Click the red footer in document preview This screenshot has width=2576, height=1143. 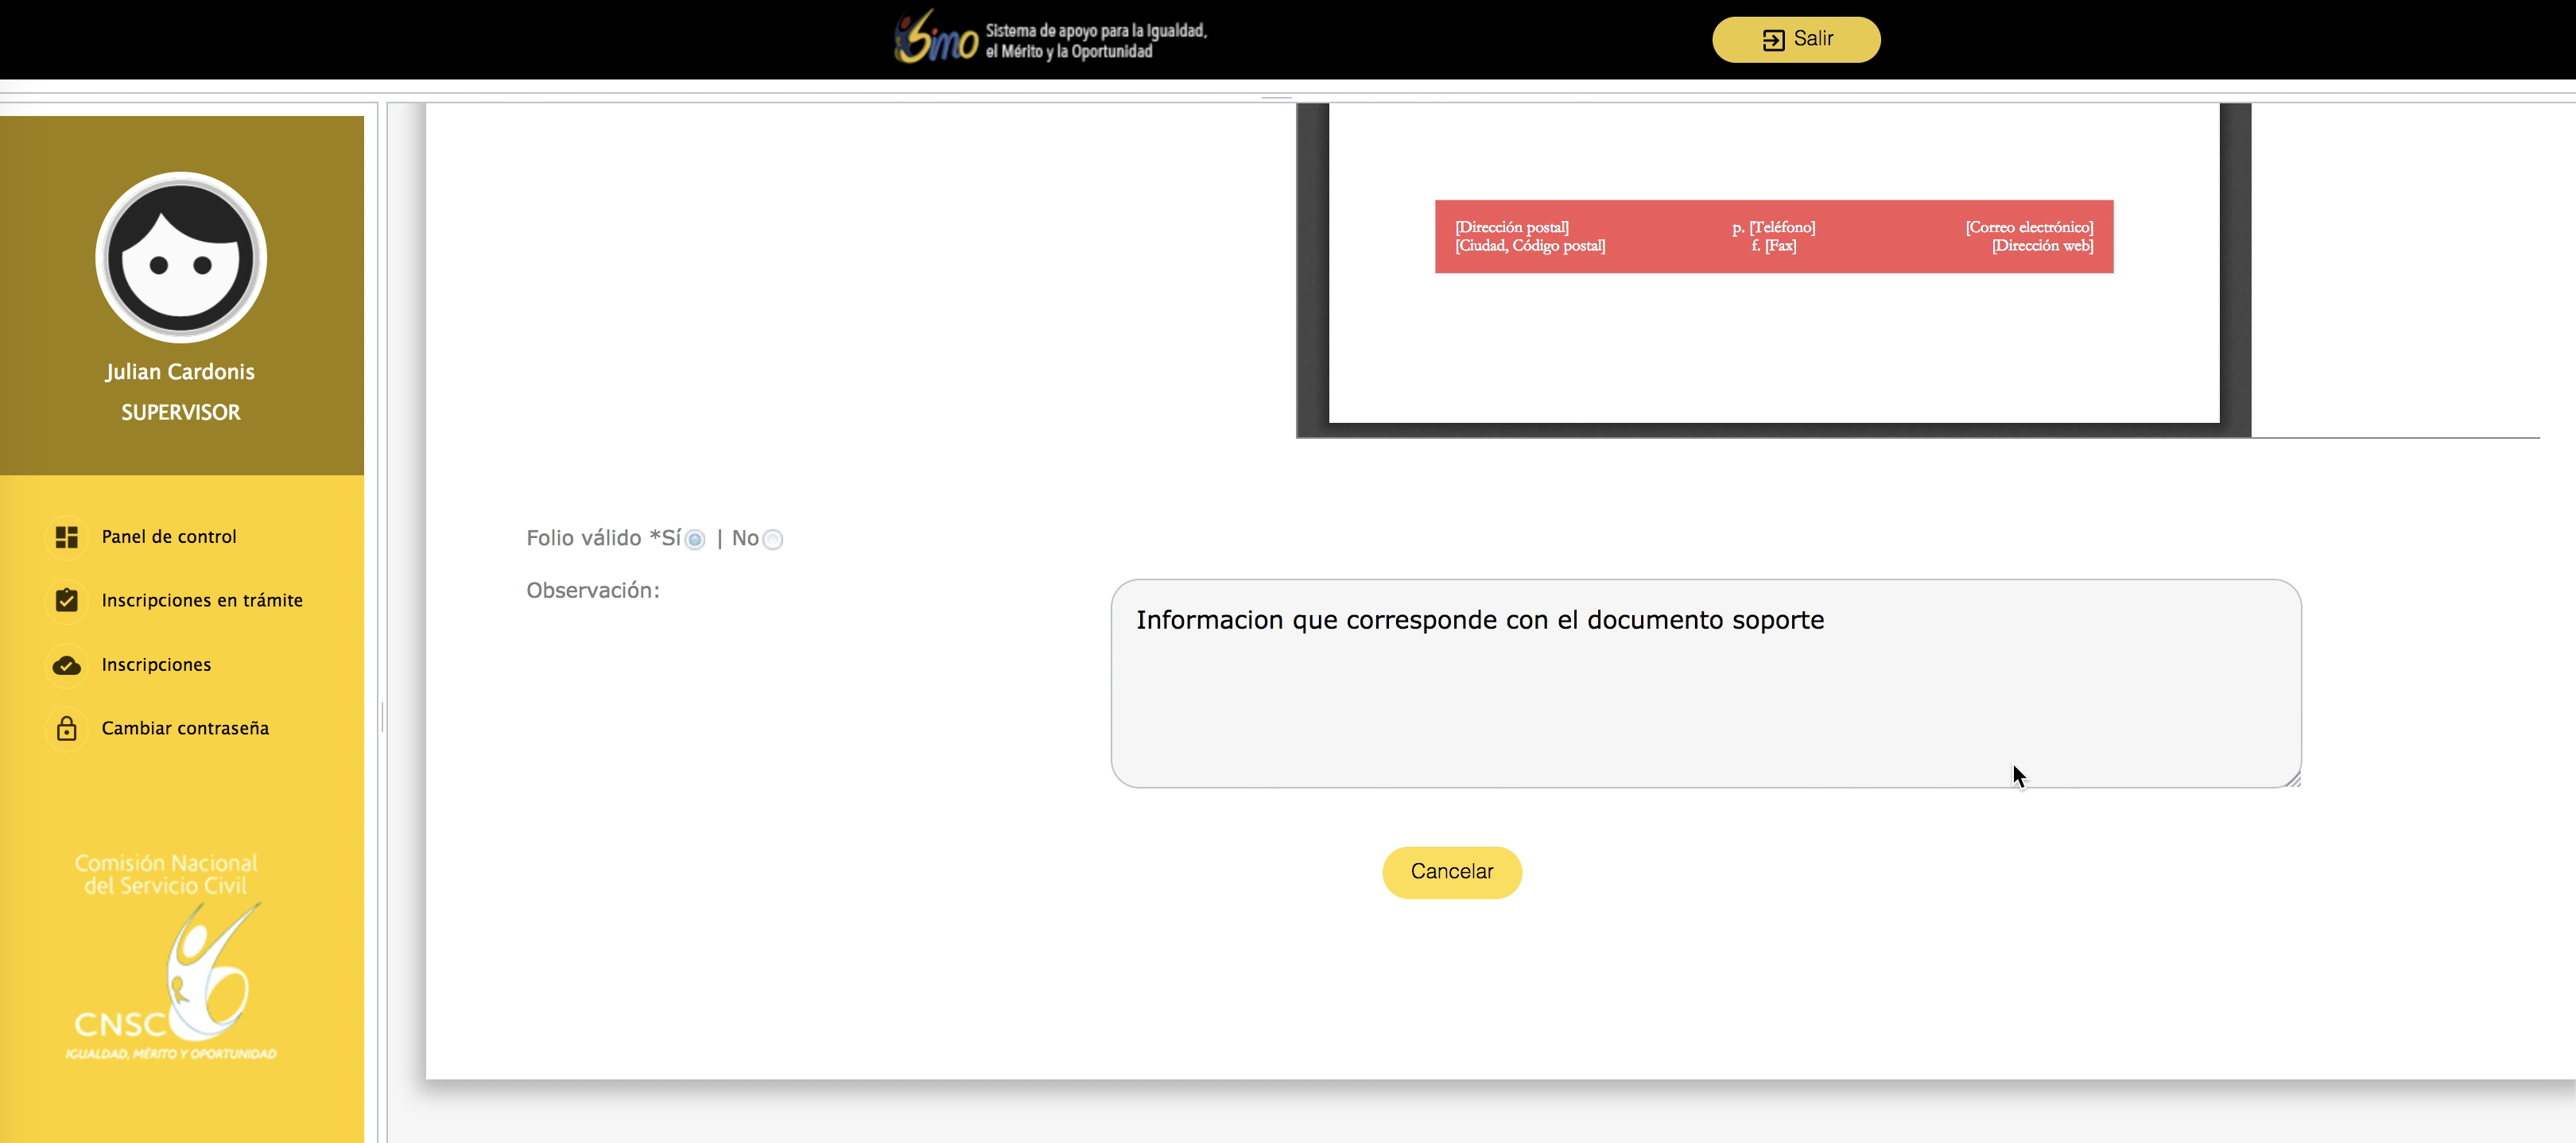coord(1773,236)
